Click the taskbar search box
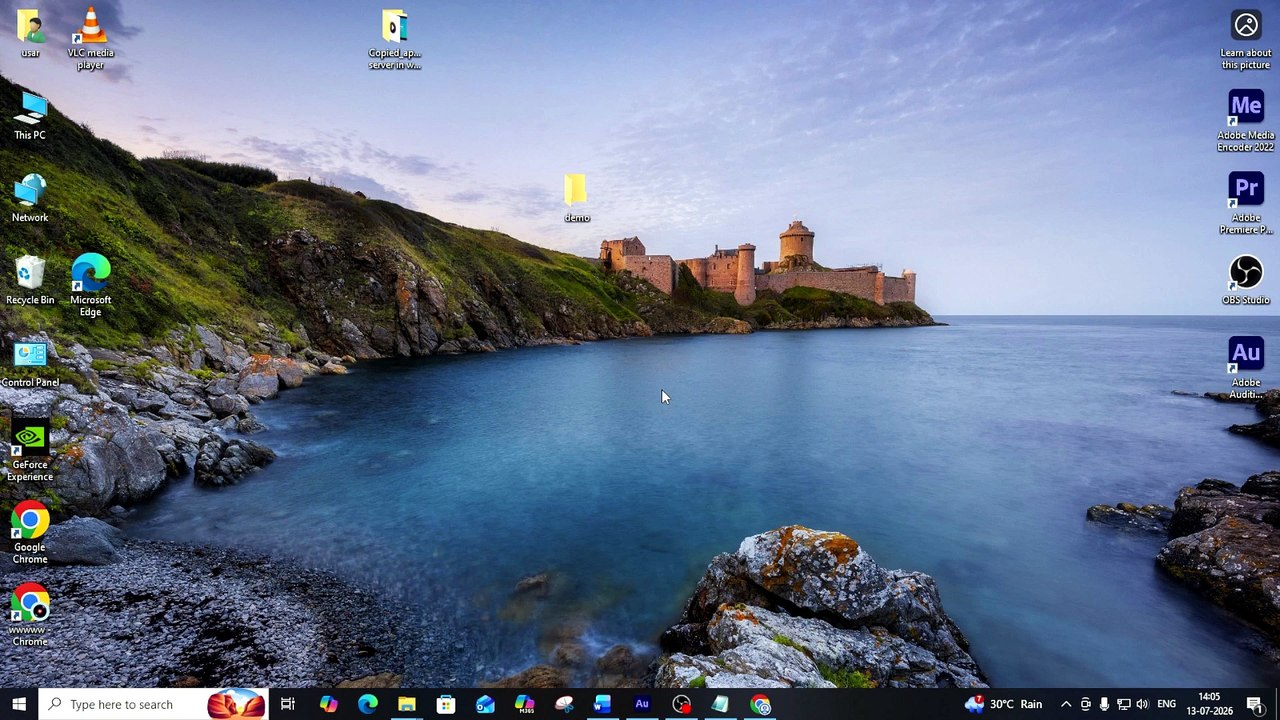 (154, 704)
